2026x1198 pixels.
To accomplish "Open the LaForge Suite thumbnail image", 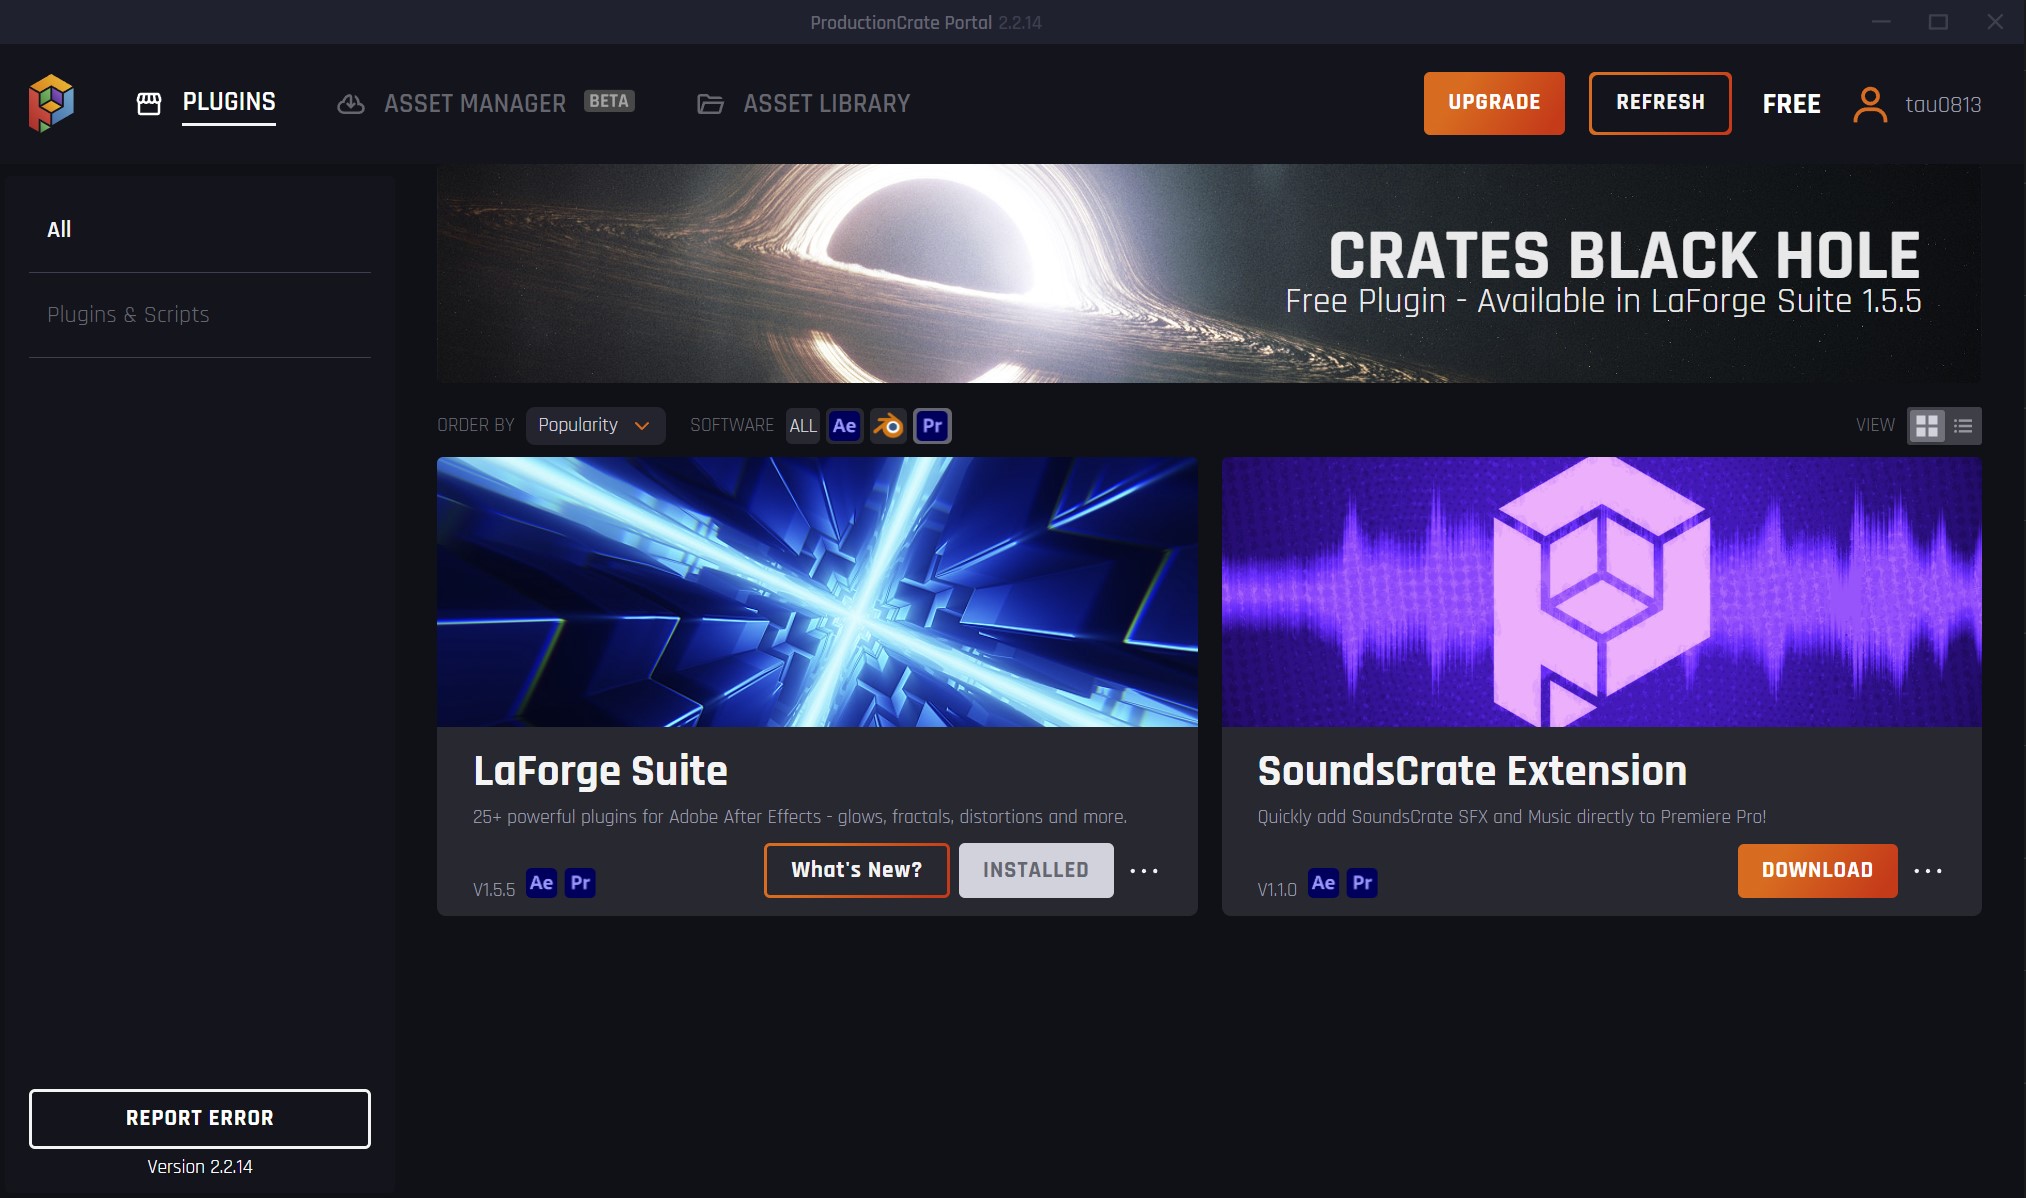I will [816, 592].
